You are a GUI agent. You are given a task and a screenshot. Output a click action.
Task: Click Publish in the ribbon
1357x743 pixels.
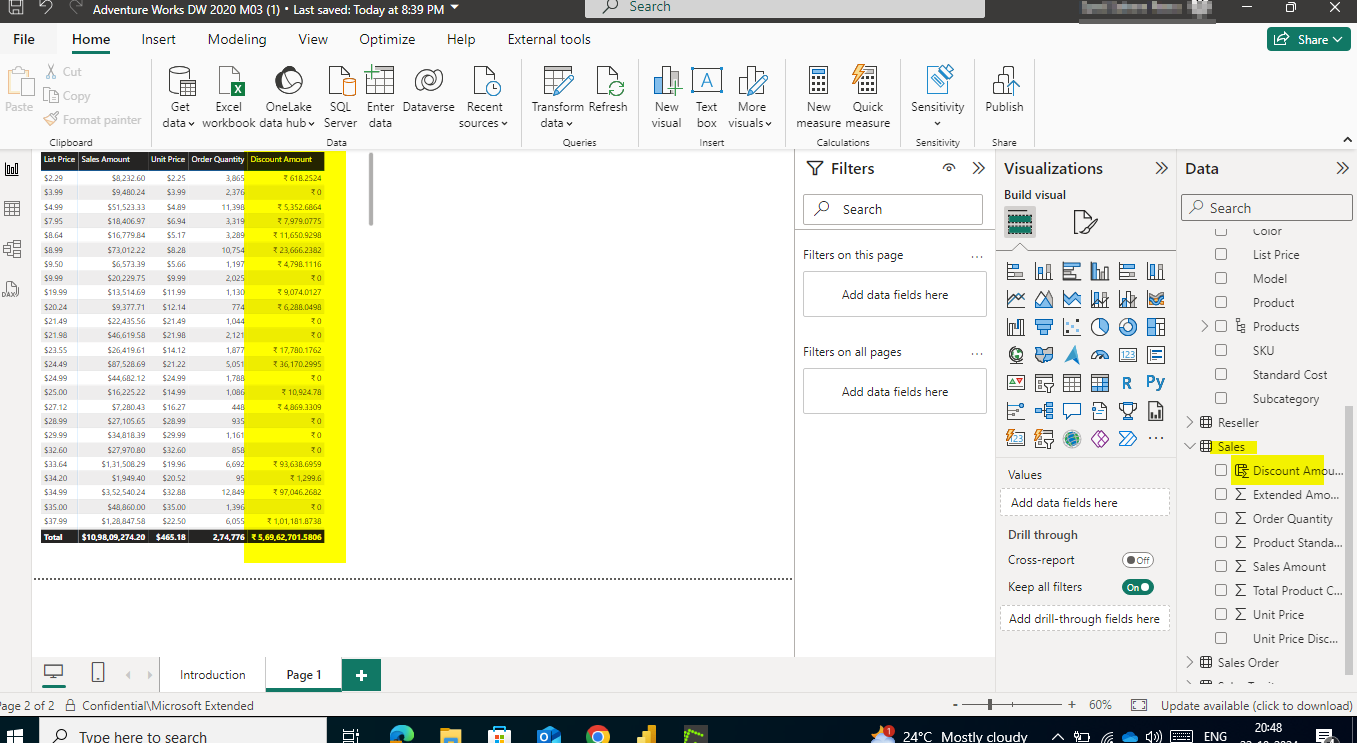[x=1004, y=91]
